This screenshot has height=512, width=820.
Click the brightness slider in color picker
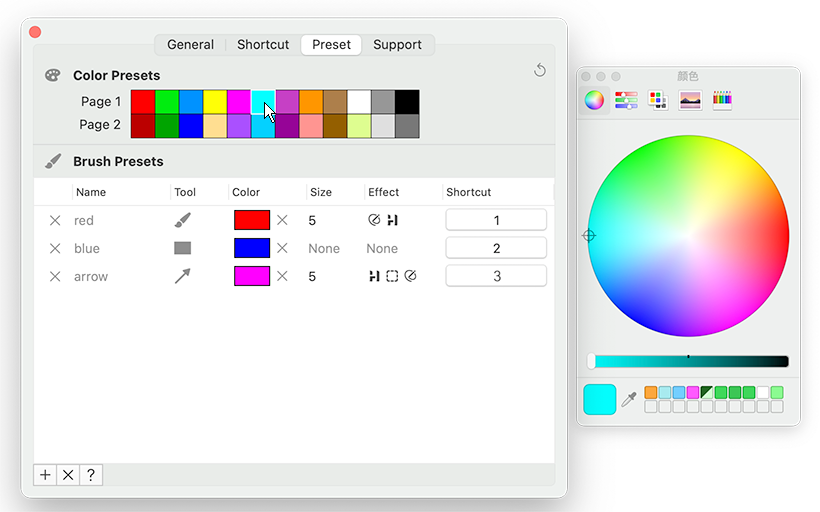click(689, 361)
